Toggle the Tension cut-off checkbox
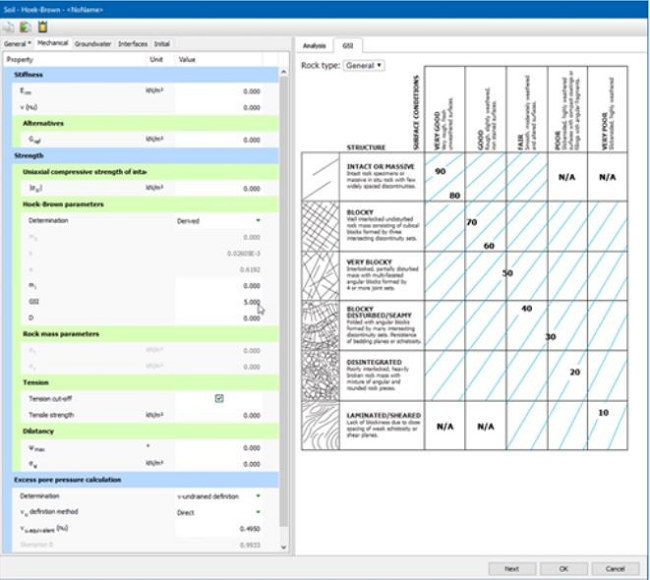Viewport: 650px width, 580px height. tap(219, 398)
